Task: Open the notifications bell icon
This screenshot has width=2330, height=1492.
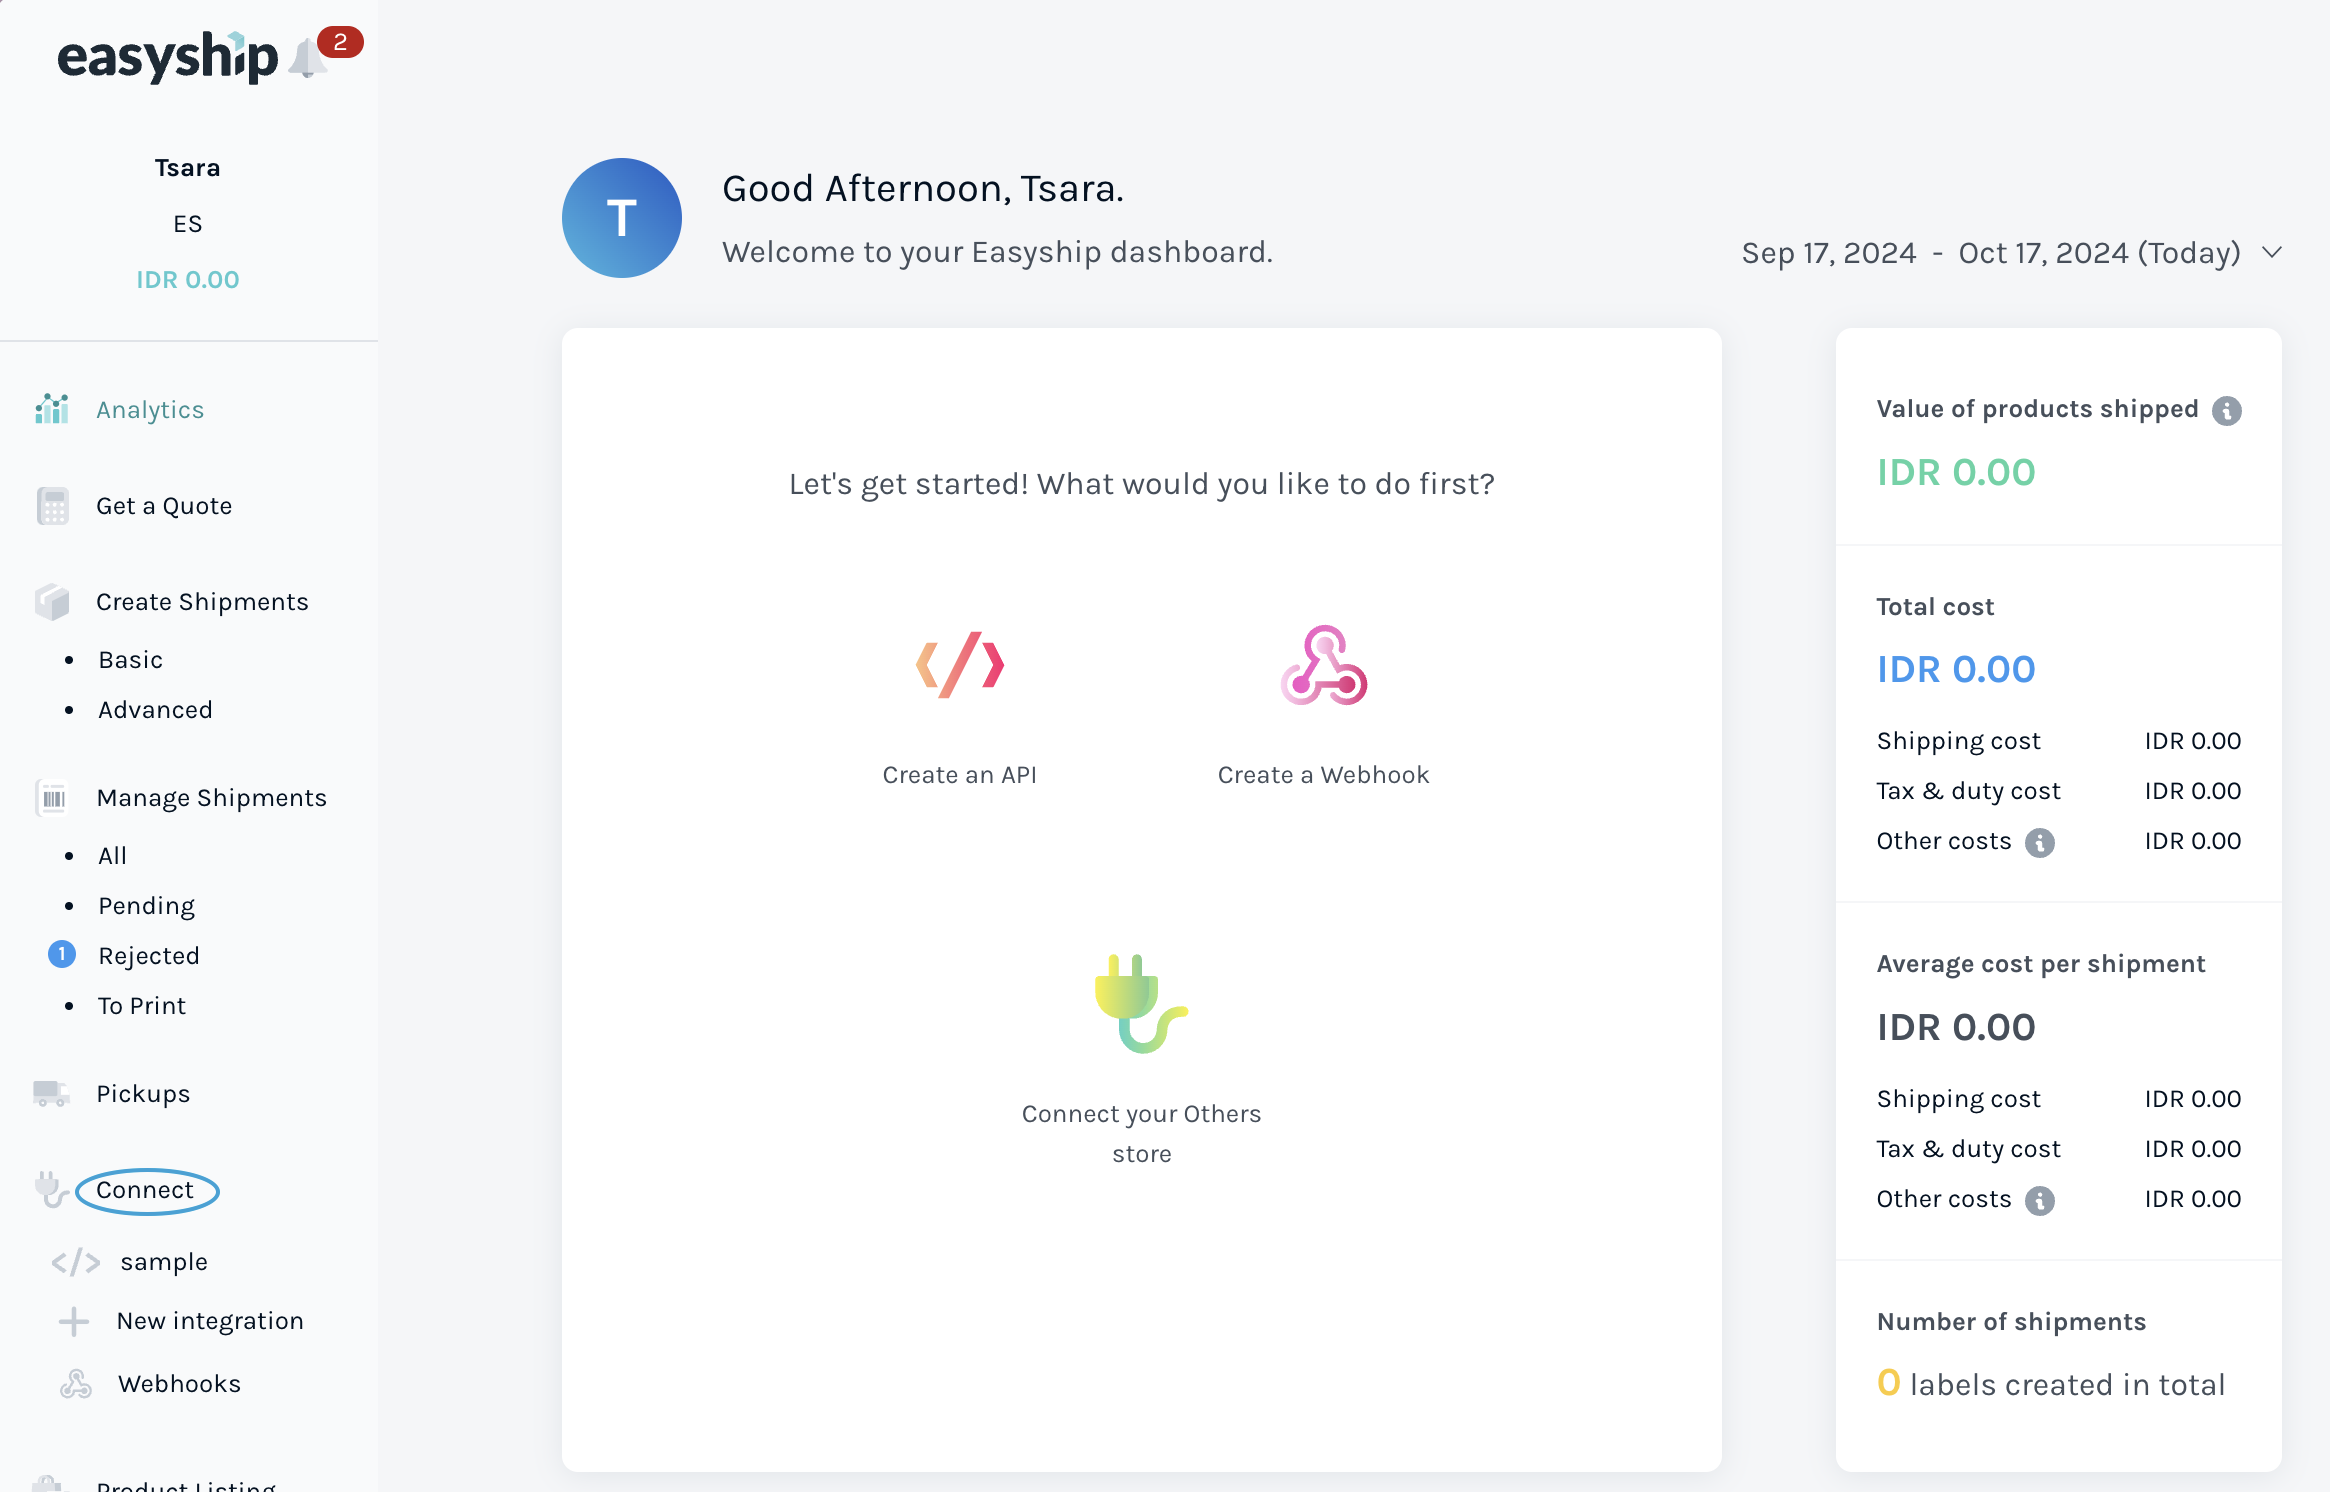Action: pos(307,57)
